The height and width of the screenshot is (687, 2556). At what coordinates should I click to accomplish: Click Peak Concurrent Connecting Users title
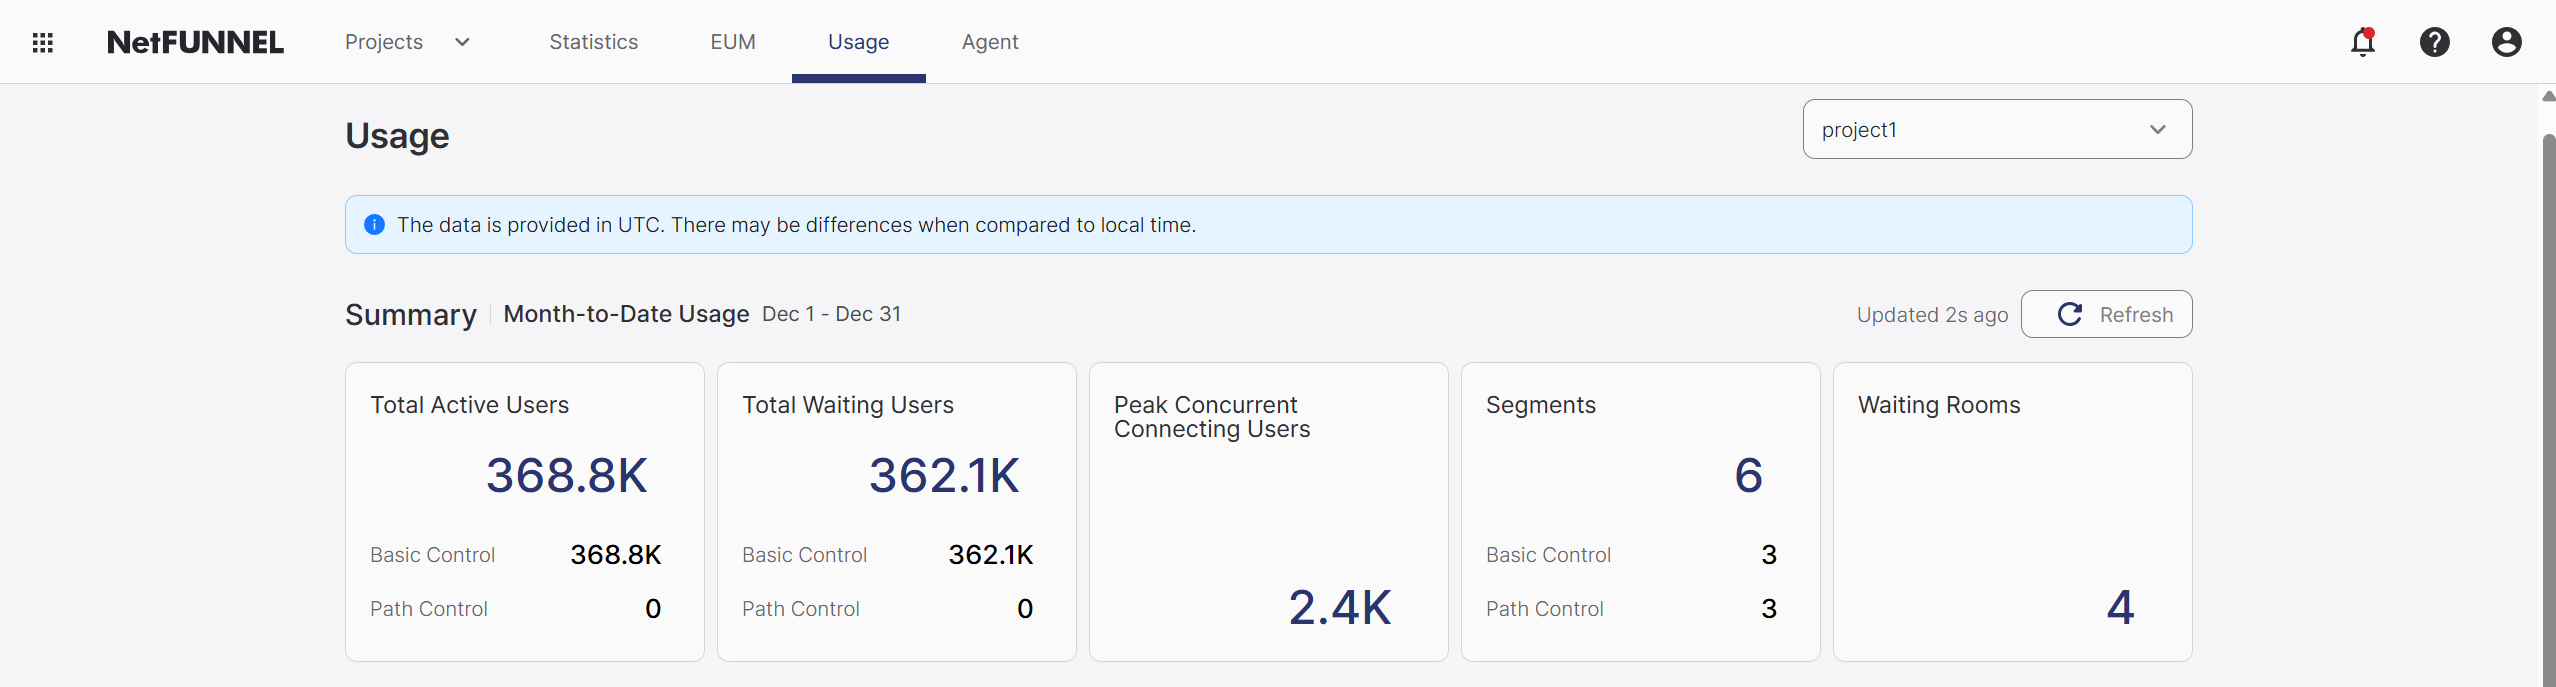(1212, 417)
